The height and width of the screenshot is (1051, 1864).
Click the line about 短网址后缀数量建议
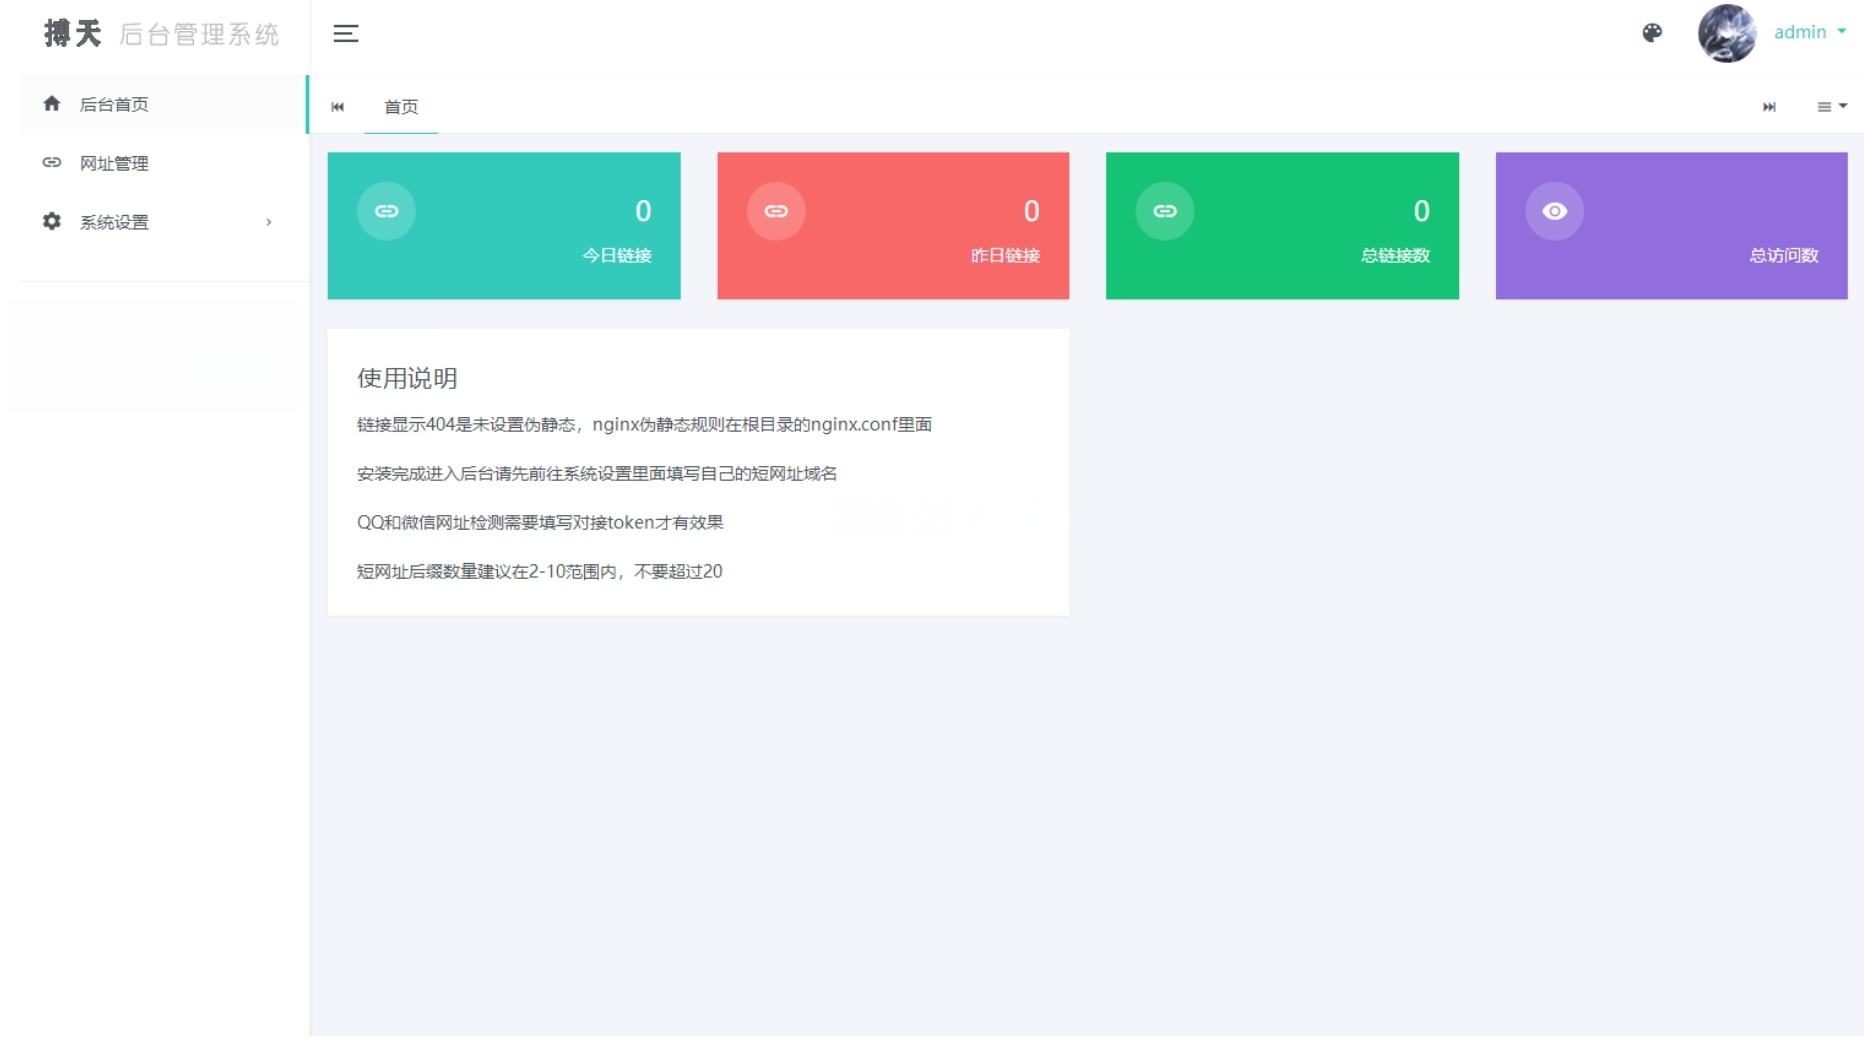click(540, 572)
